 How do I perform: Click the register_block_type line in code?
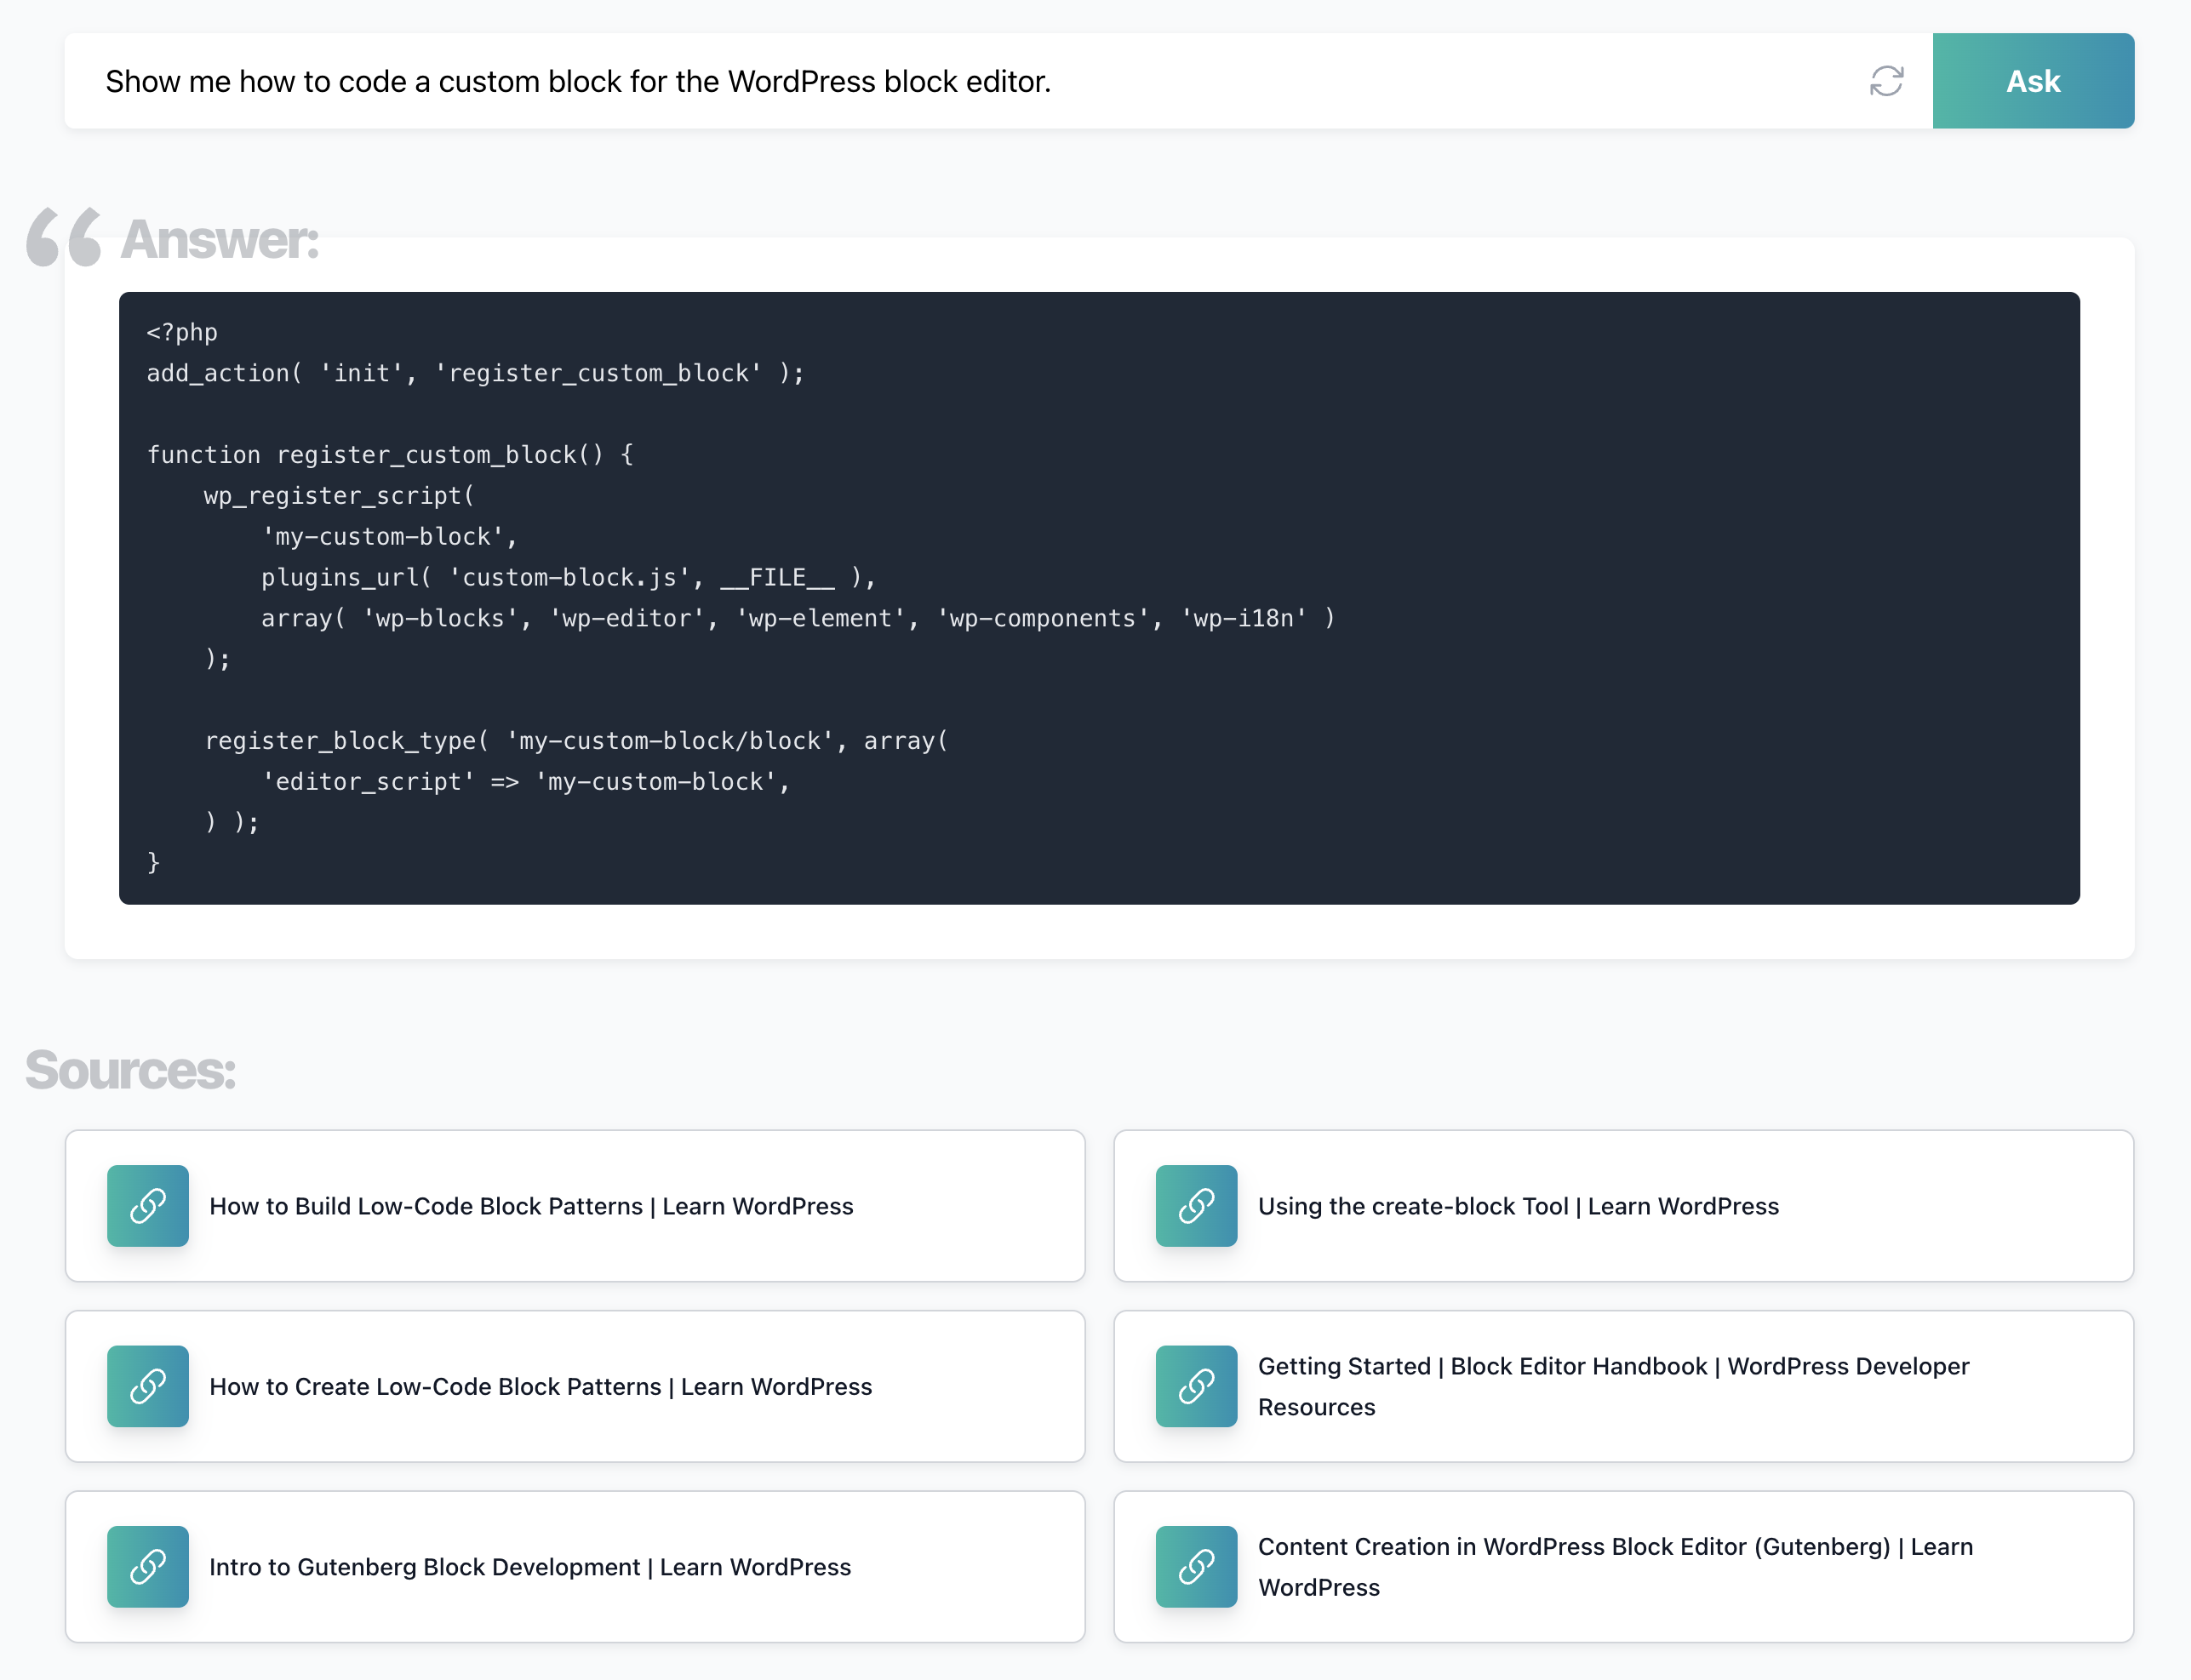point(576,741)
